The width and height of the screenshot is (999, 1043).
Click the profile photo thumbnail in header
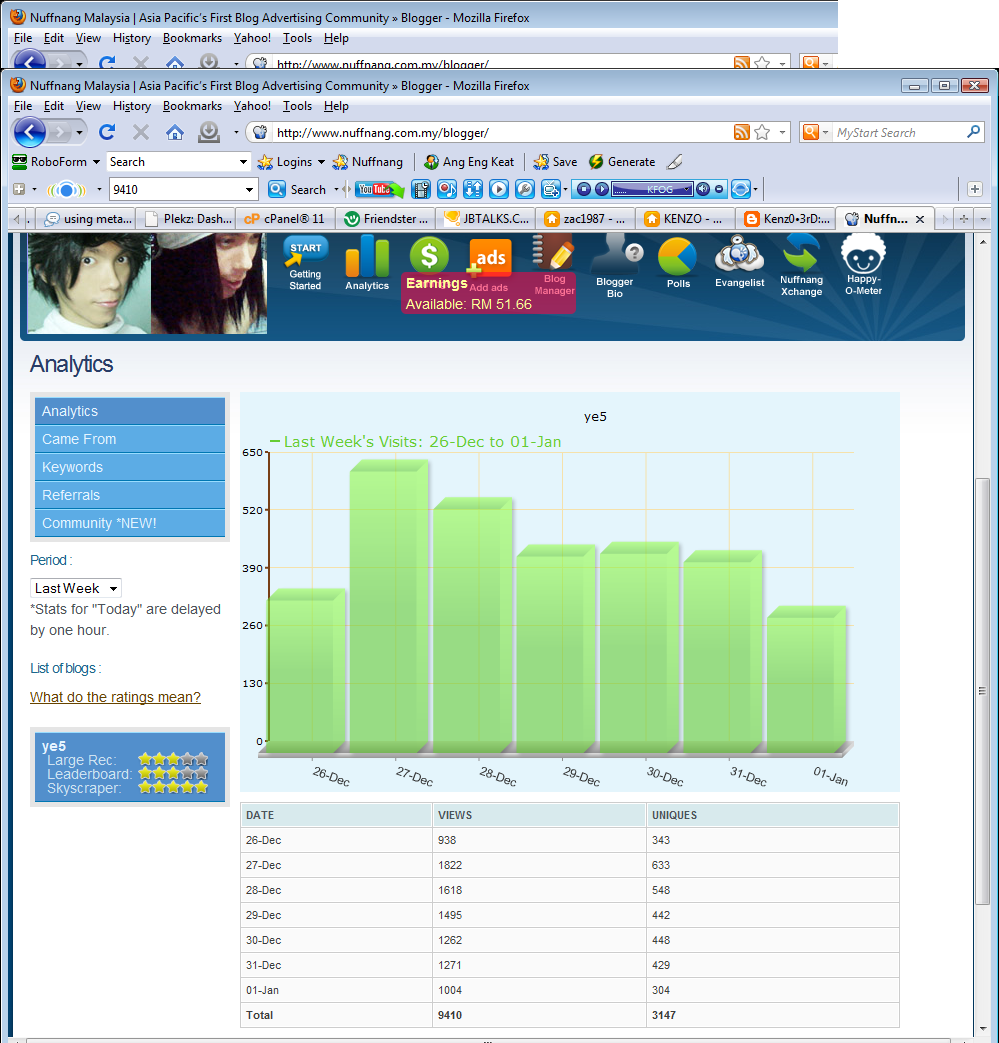pos(147,283)
